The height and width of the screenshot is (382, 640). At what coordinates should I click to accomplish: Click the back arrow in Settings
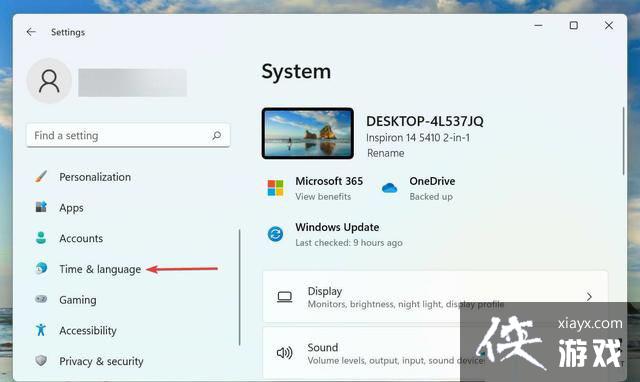coord(31,32)
